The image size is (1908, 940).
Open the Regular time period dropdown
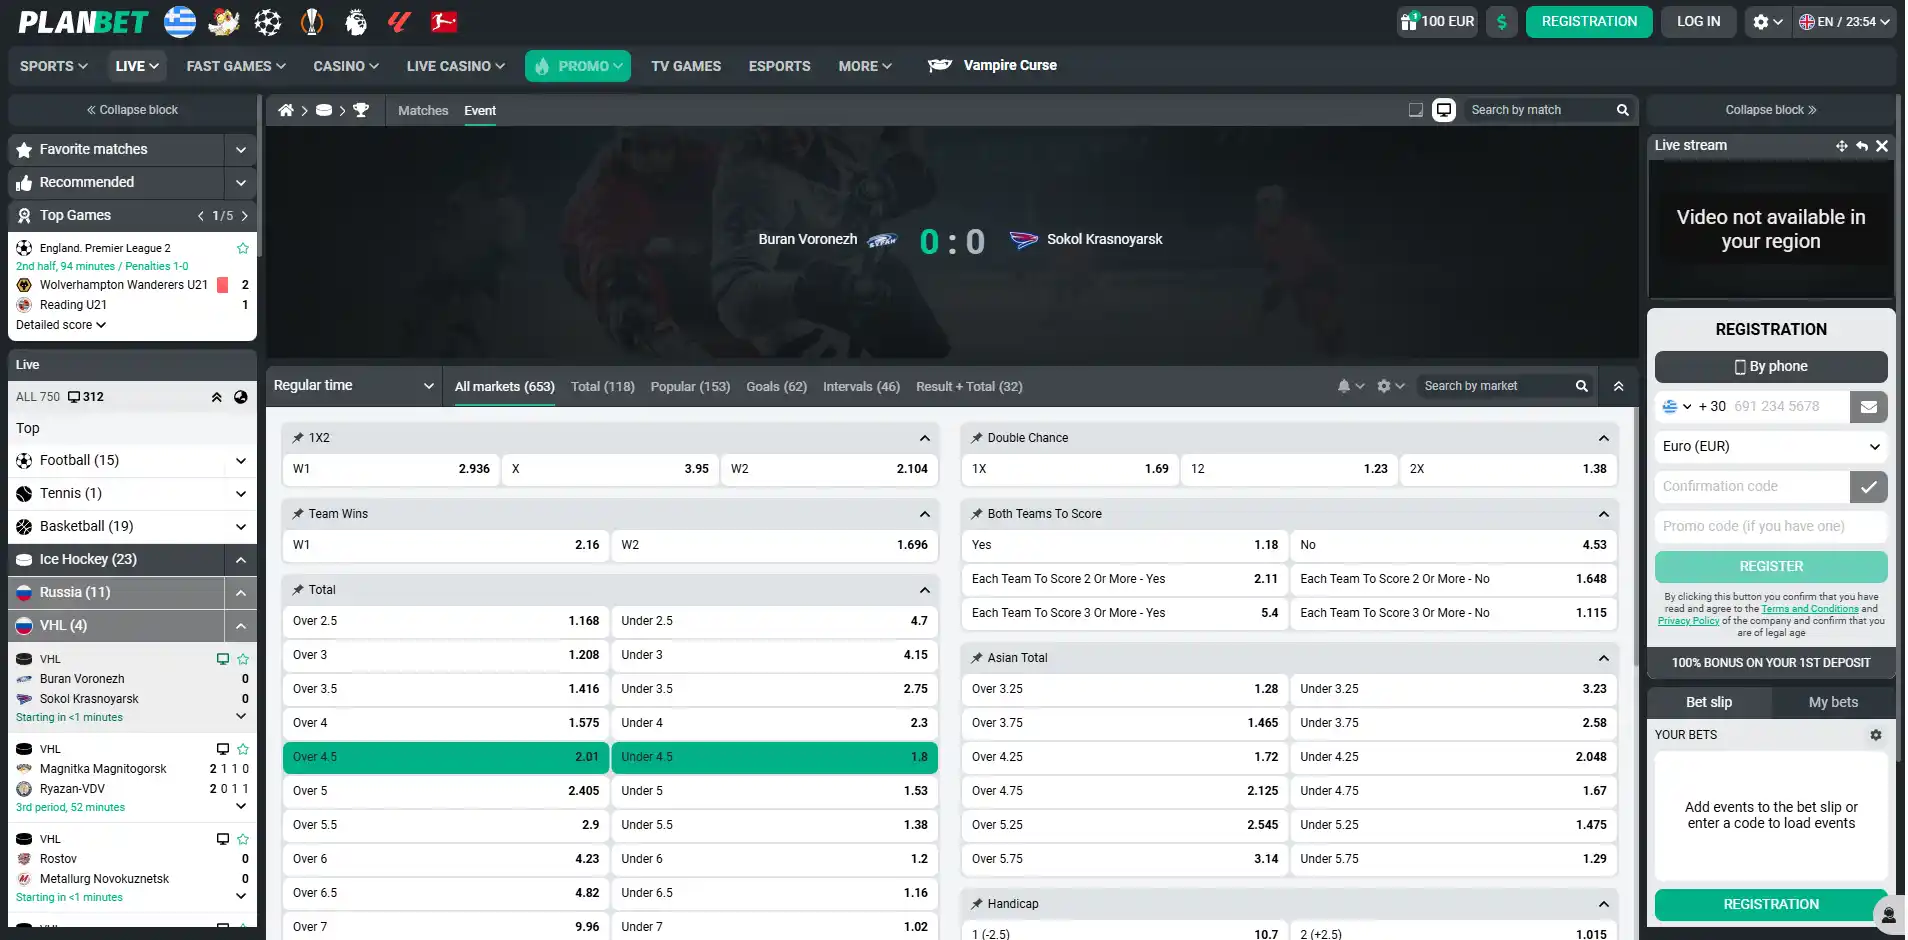354,386
